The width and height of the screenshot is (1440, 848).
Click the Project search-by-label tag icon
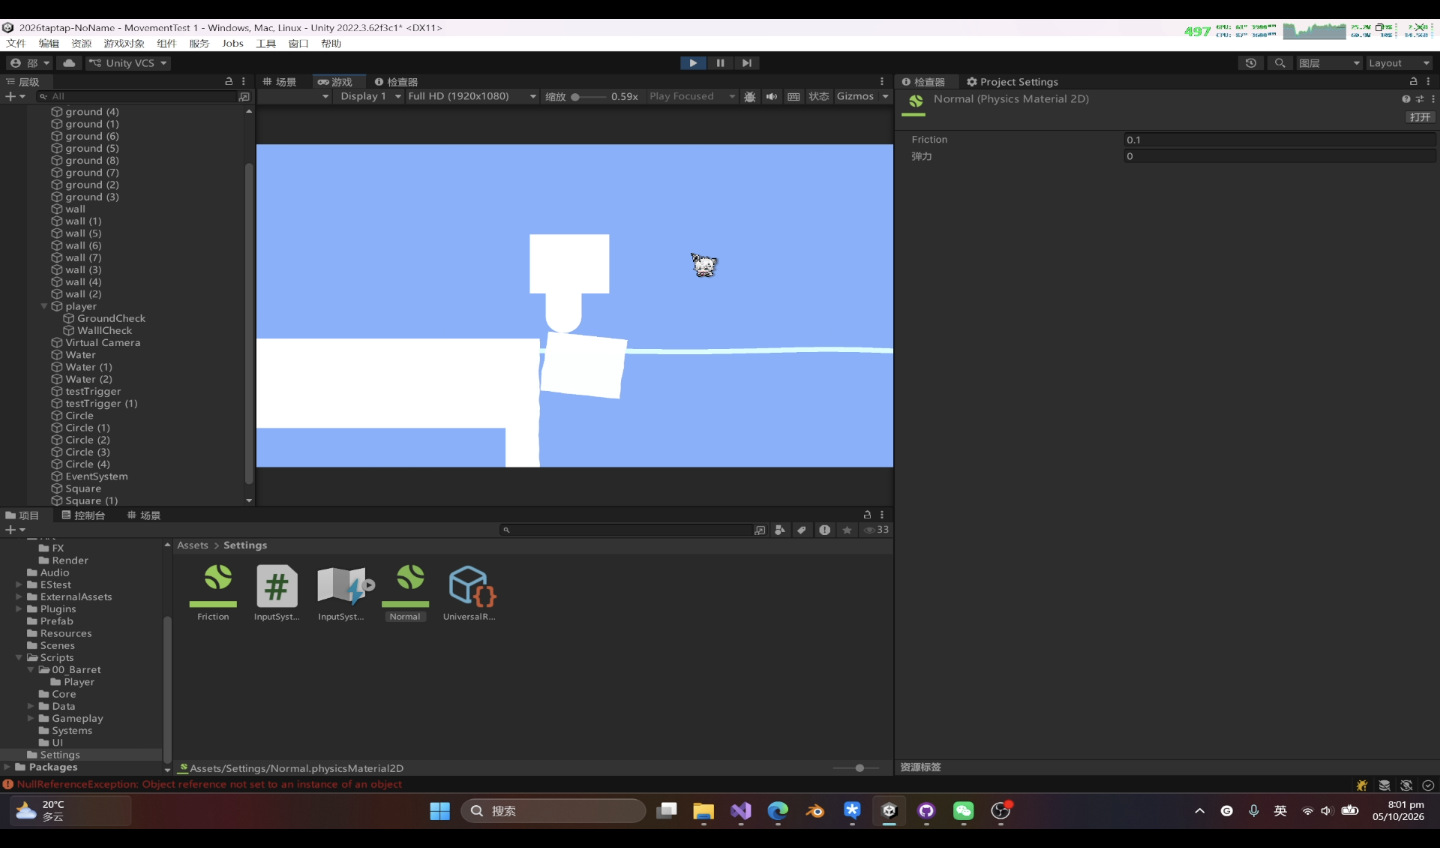pos(802,530)
